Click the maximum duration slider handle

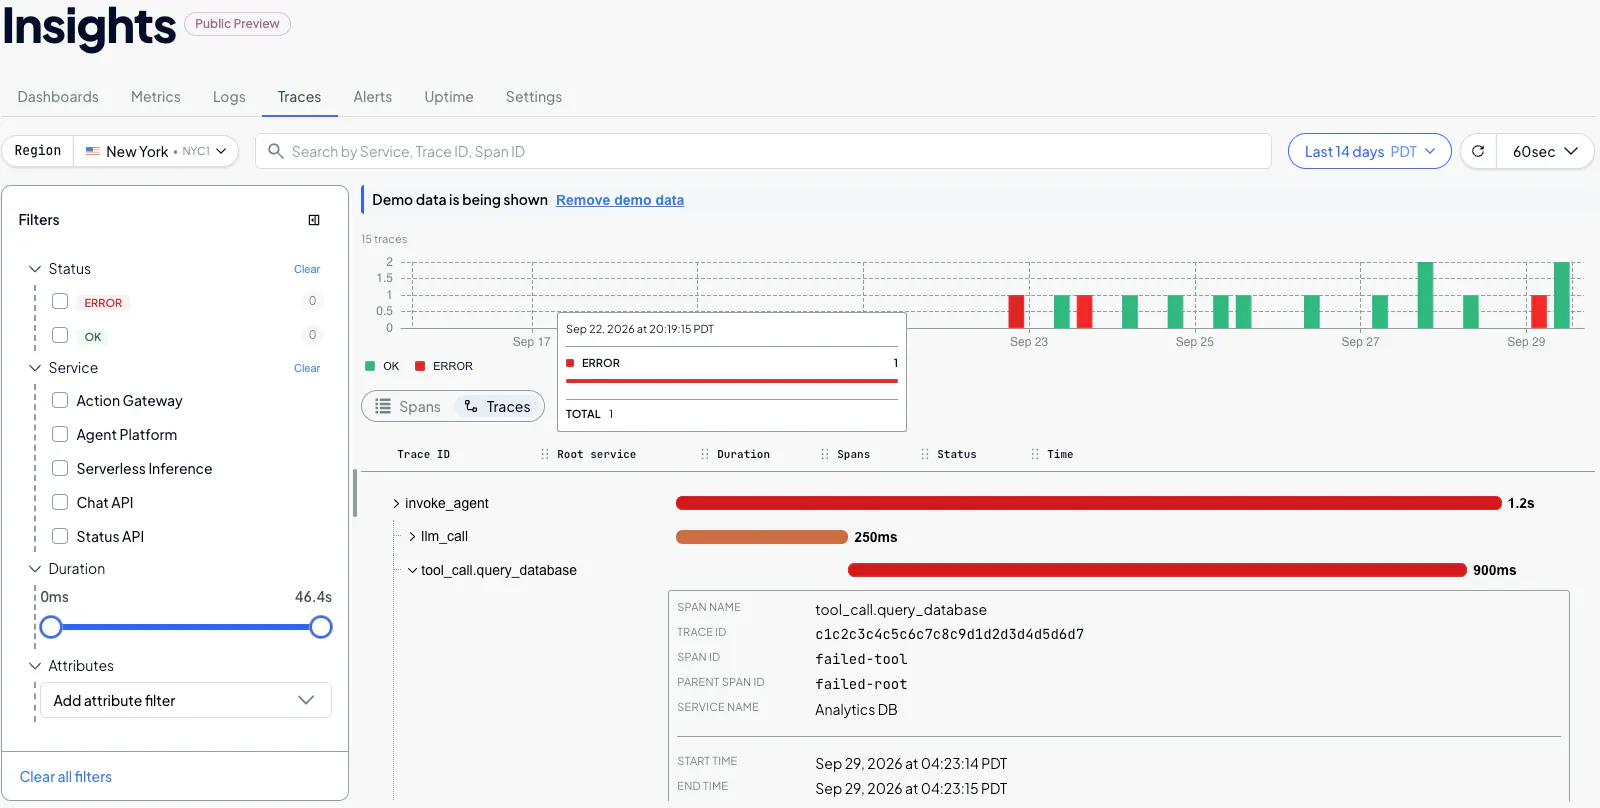coord(321,627)
